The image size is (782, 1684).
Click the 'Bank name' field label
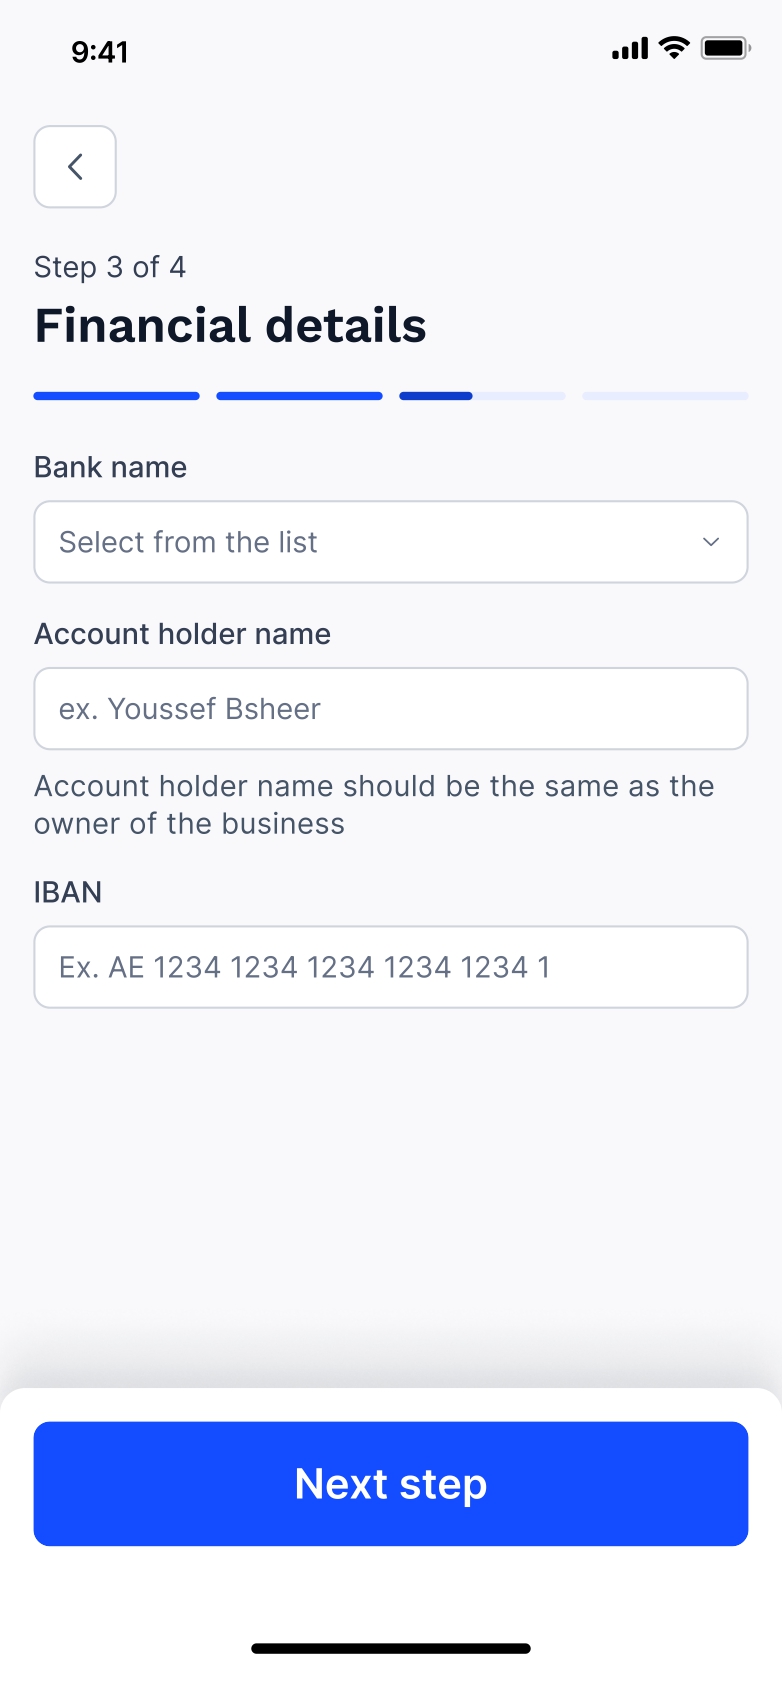[x=111, y=467]
